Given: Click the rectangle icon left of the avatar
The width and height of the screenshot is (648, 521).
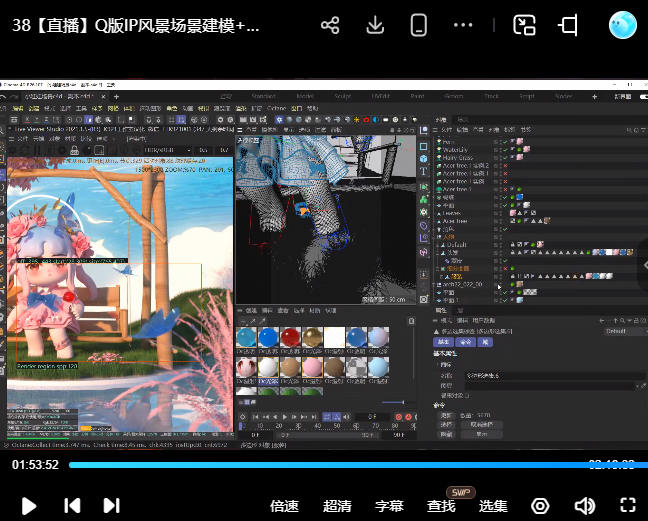Looking at the screenshot, I should 569,25.
